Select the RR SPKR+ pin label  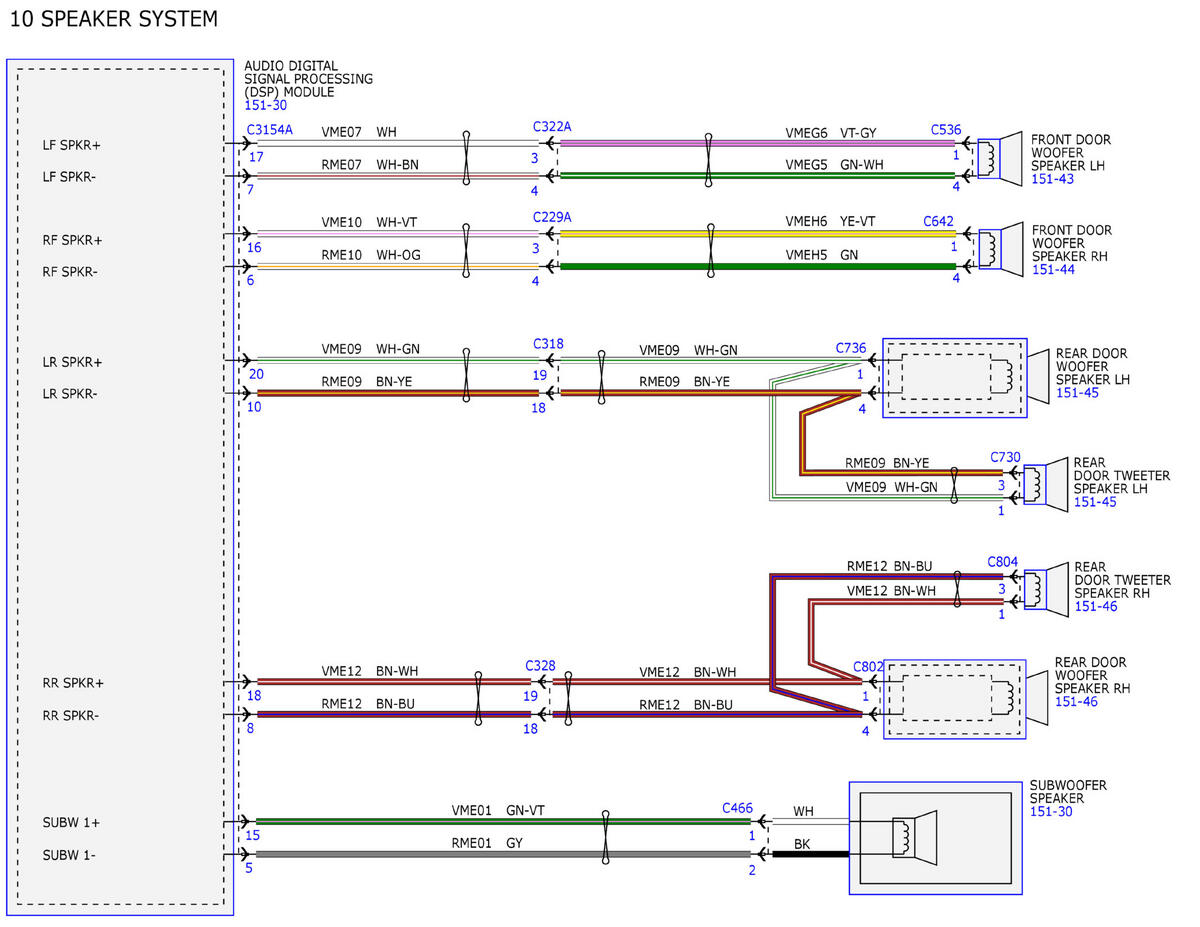(73, 683)
